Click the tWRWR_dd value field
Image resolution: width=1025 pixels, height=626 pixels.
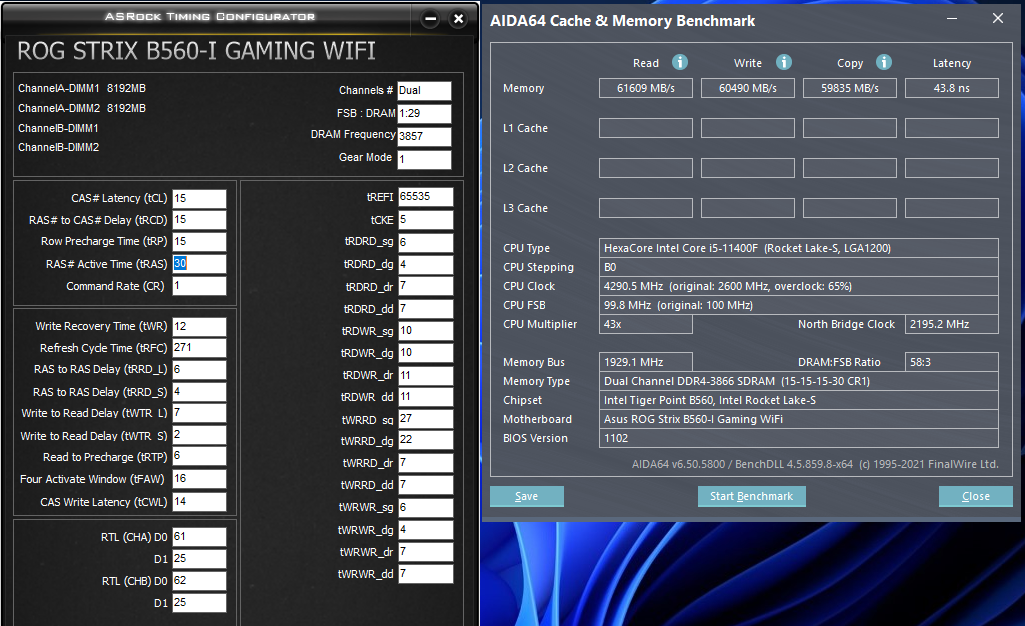[426, 574]
